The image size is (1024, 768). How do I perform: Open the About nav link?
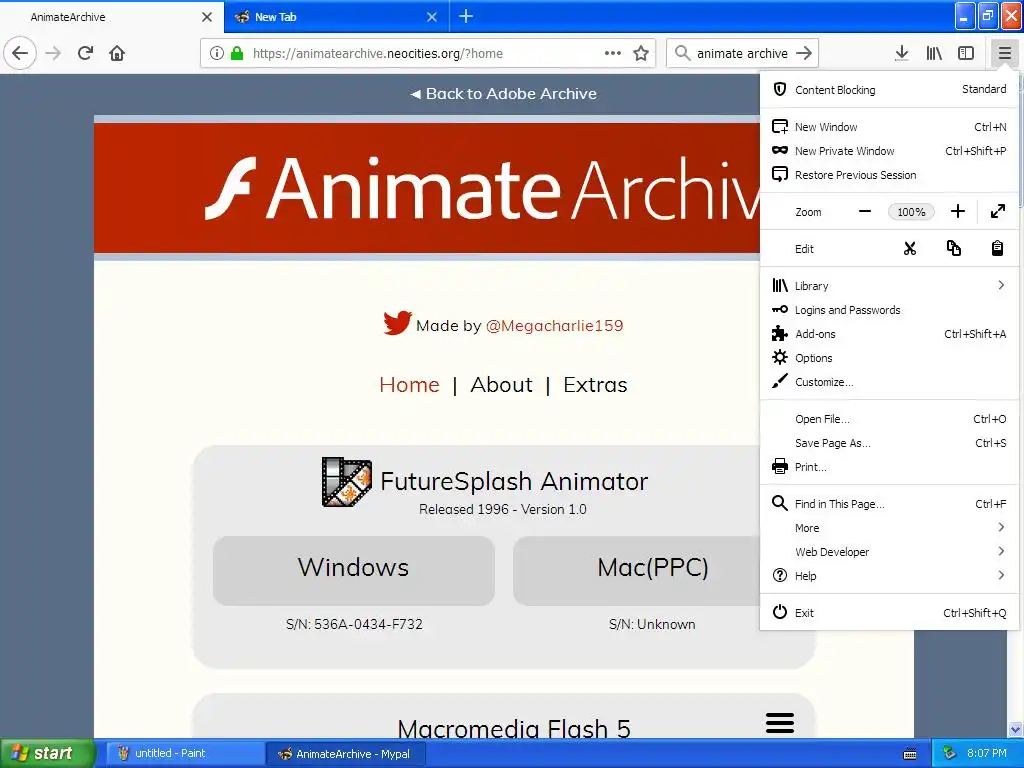point(502,385)
